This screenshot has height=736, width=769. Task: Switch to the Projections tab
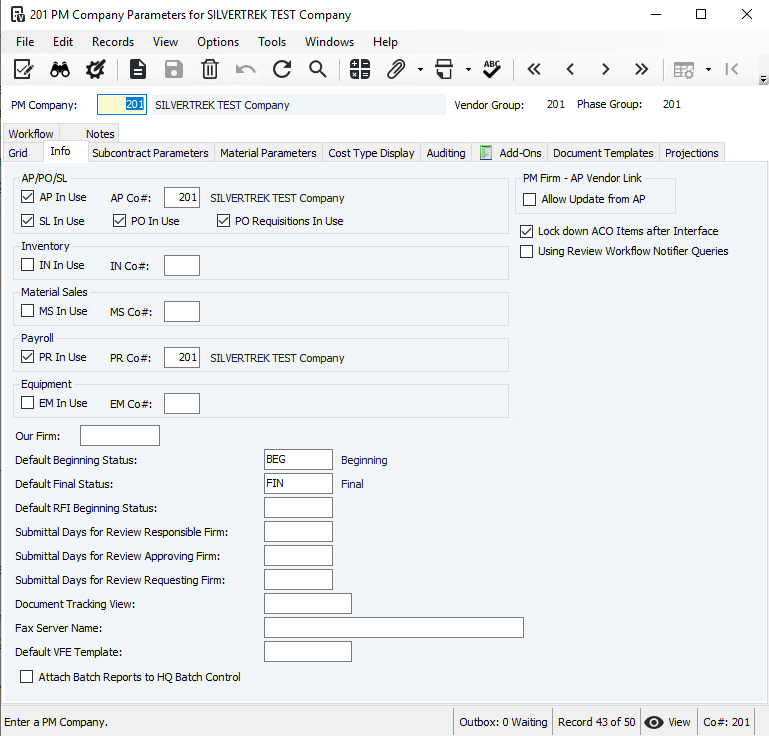(x=692, y=153)
